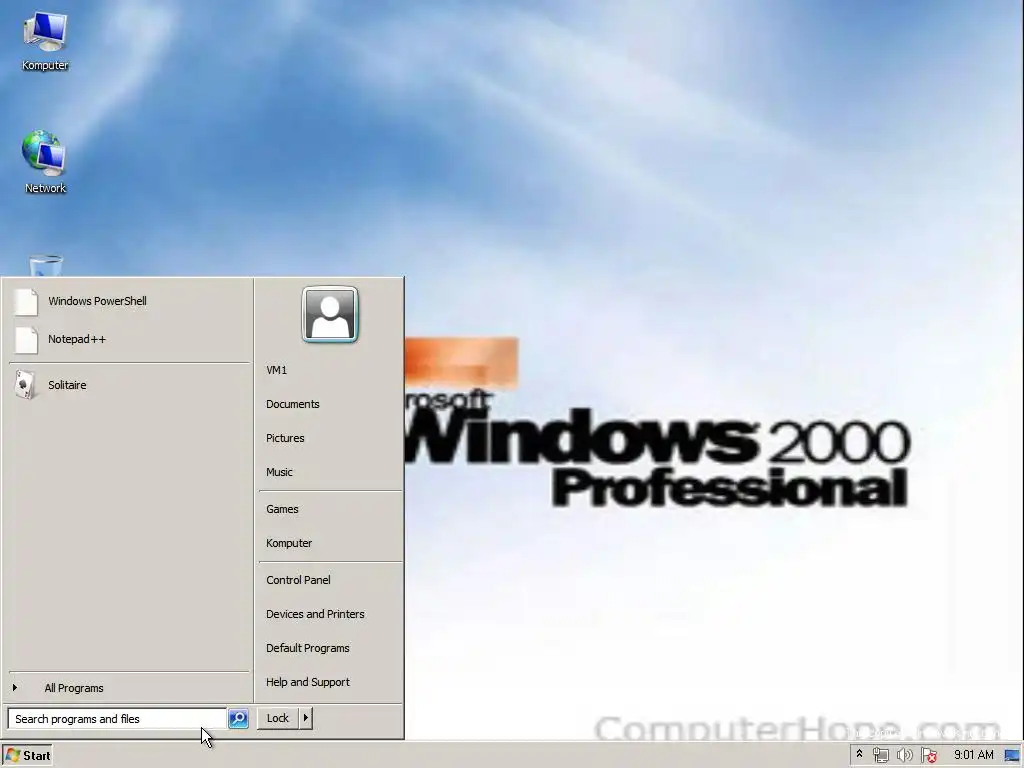Click the 9:01 AM clock

click(973, 755)
